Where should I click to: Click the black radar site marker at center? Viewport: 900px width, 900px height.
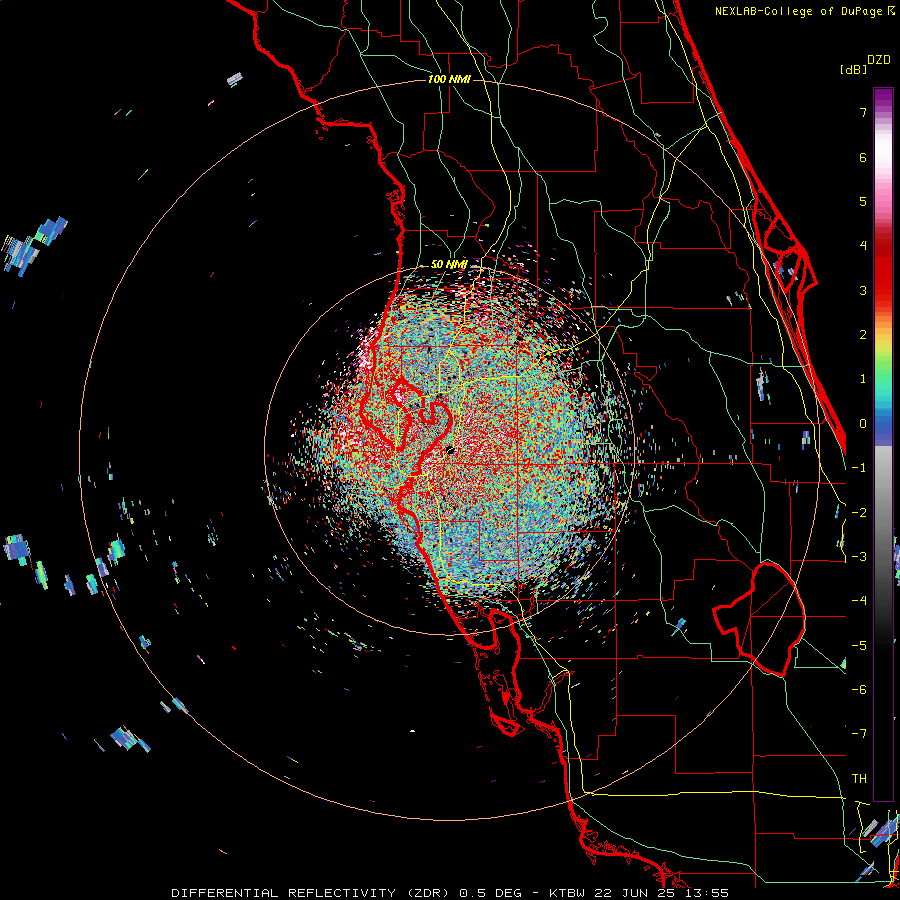450,451
